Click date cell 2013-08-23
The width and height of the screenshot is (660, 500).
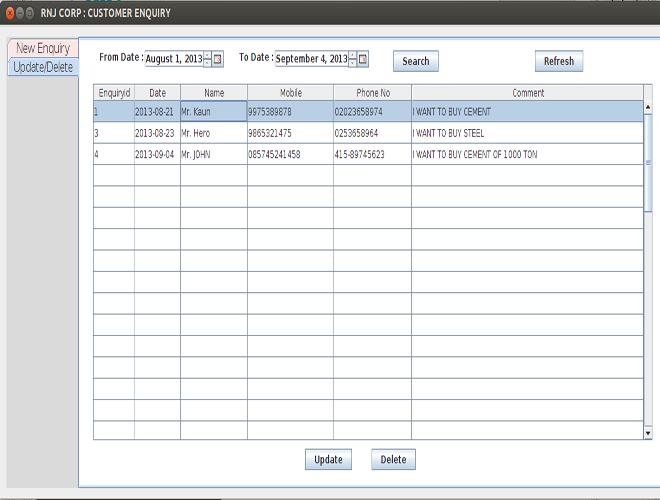tap(157, 133)
